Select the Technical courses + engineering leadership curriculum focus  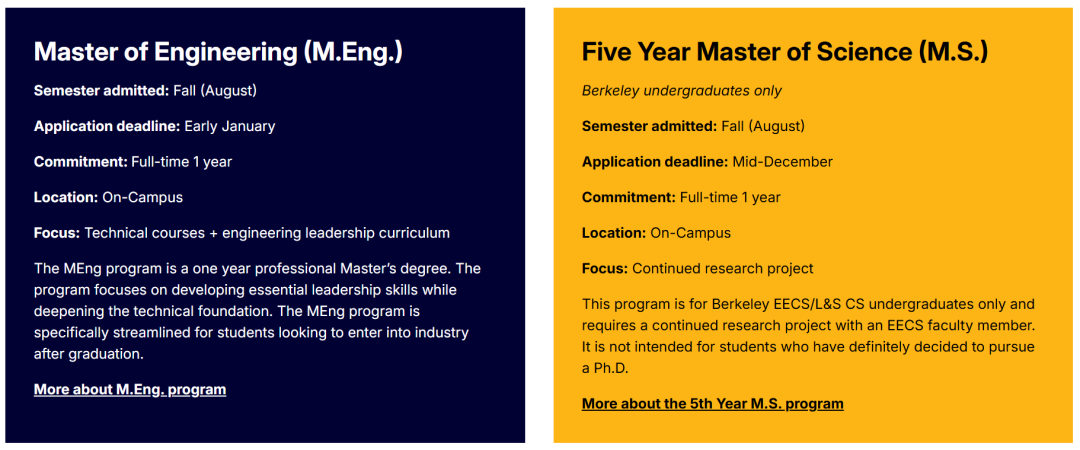click(x=267, y=233)
